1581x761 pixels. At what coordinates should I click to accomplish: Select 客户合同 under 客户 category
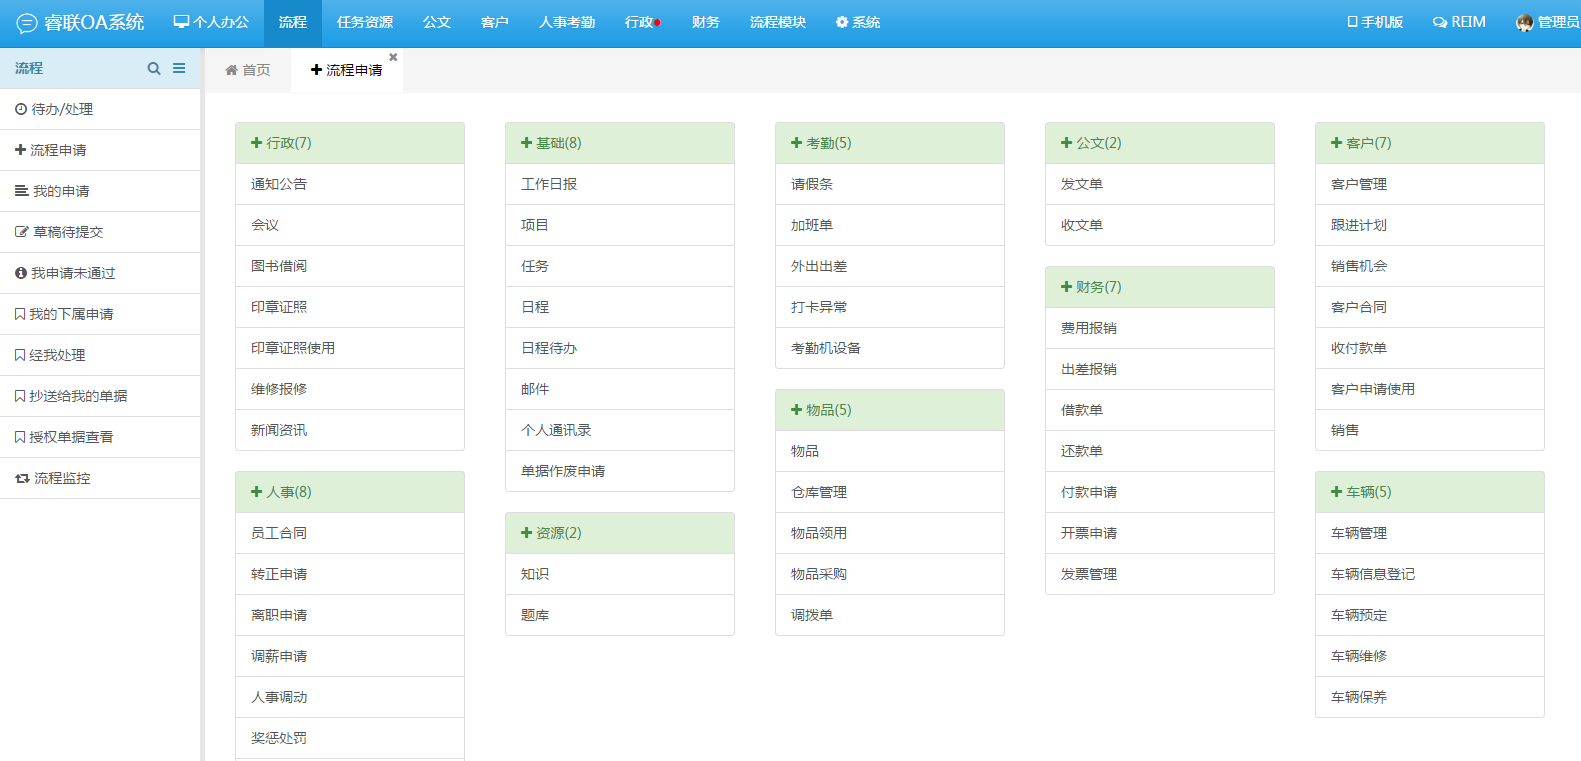pos(1359,307)
